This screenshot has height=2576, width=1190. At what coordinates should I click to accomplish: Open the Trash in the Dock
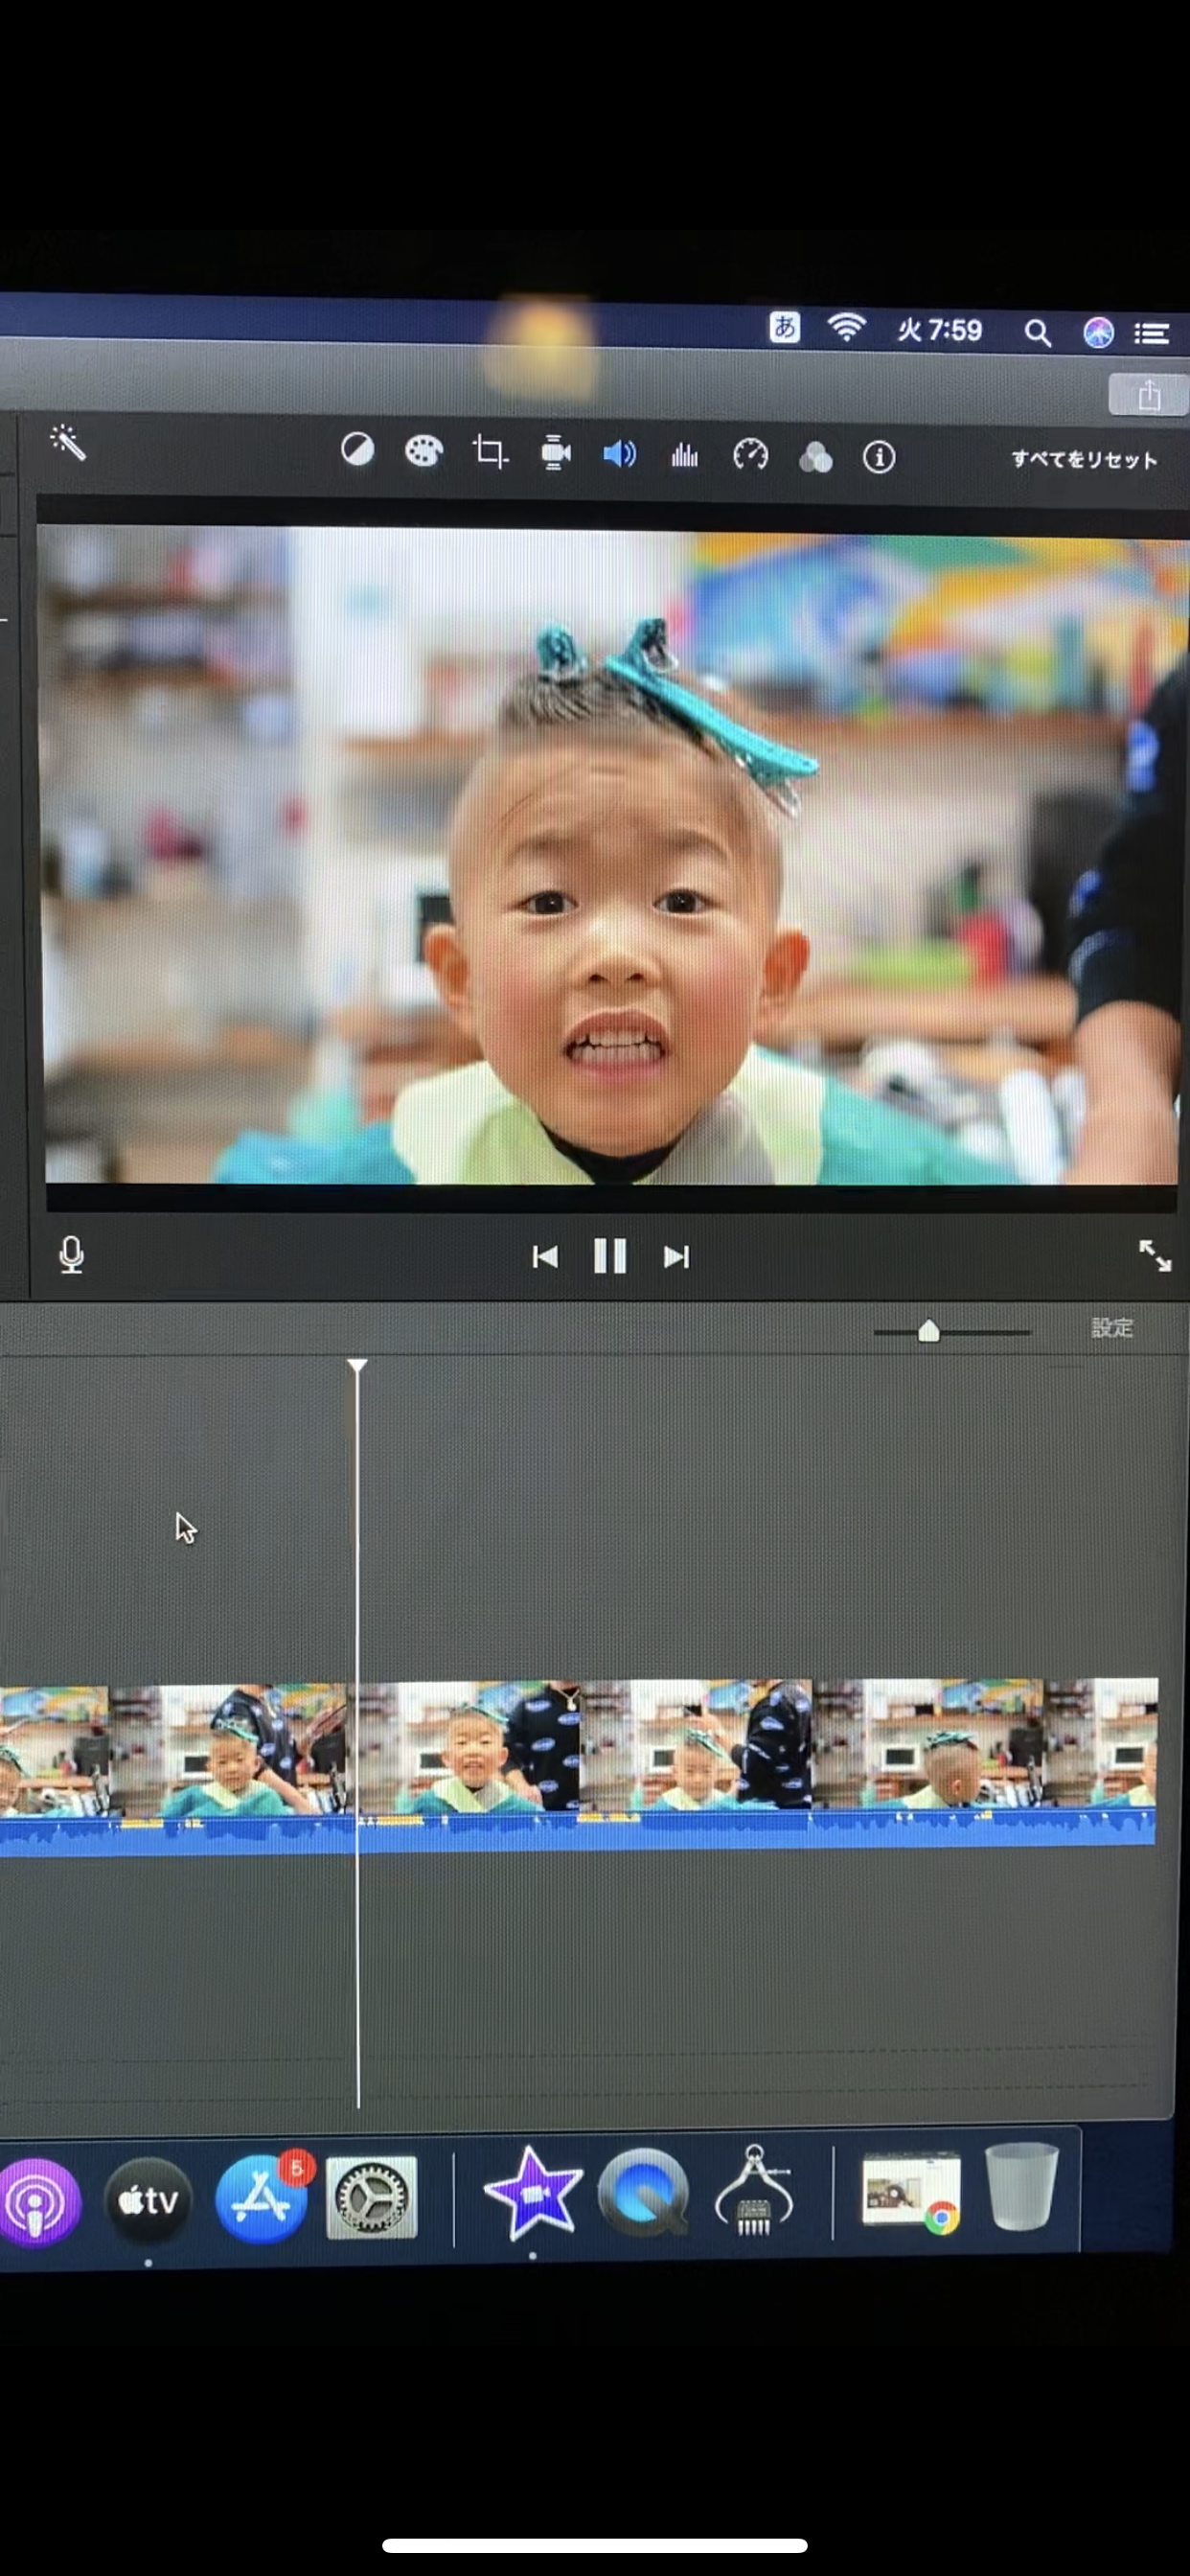[1021, 2187]
